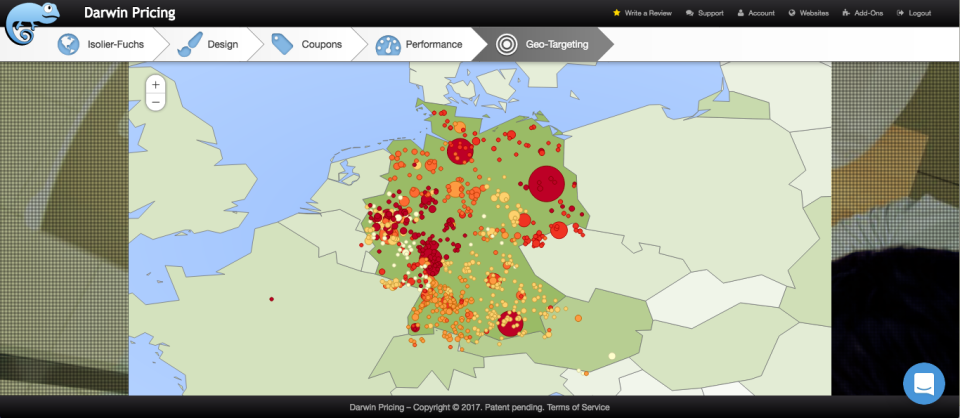This screenshot has width=960, height=418.
Task: Click the Darwin Pricing chameleon logo
Action: point(32,24)
